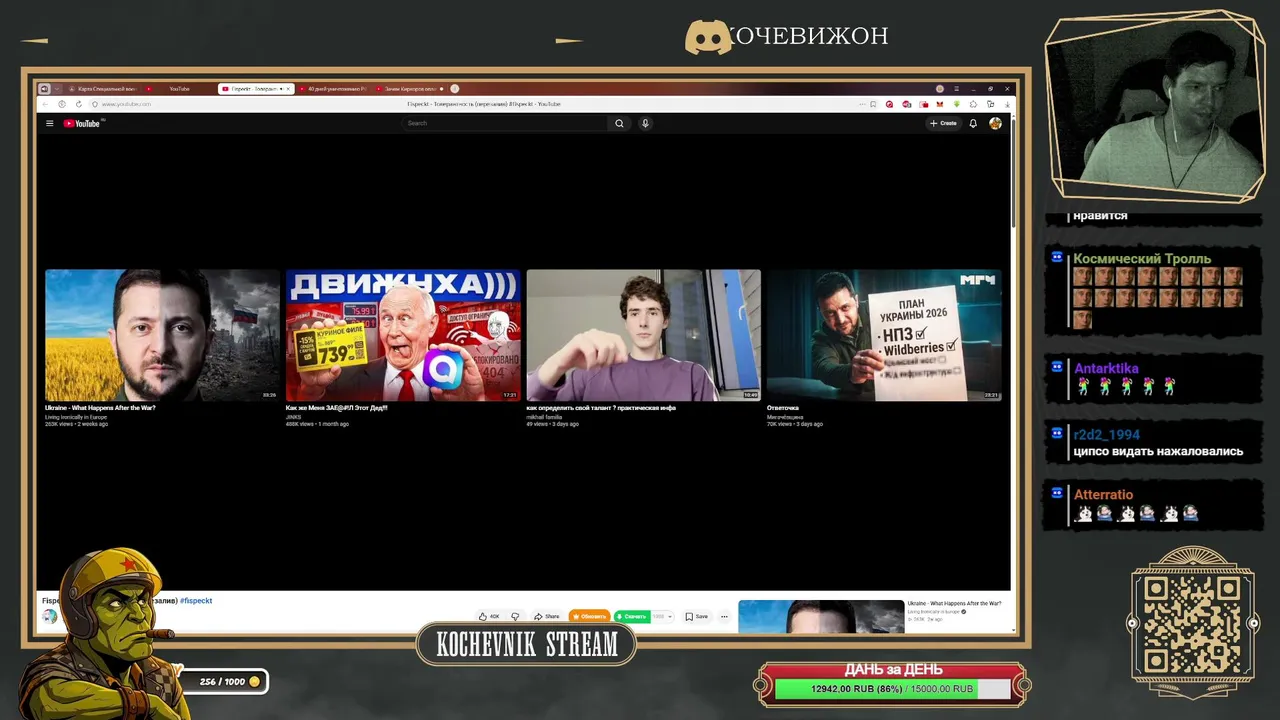Click the Share button below the video
Viewport: 1280px width, 720px height.
[x=547, y=616]
